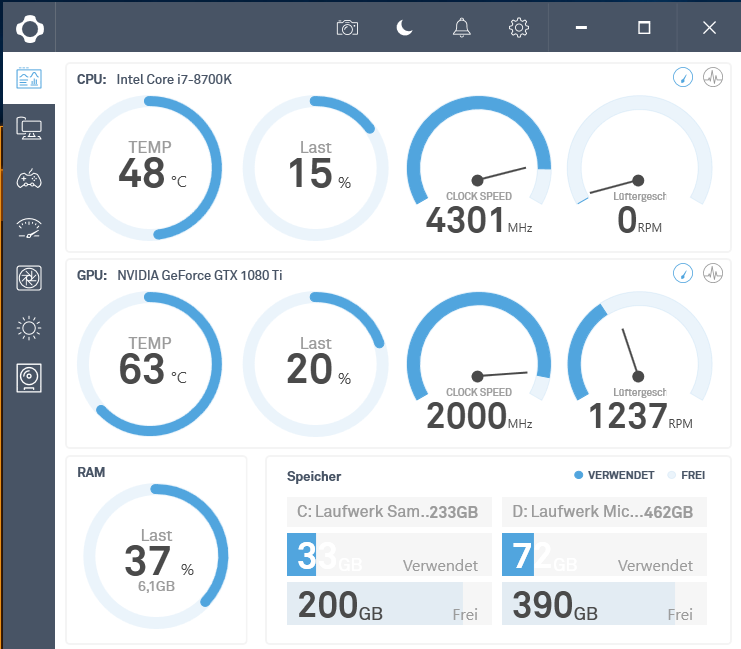The width and height of the screenshot is (741, 649).
Task: Click the FREI legend entry
Action: tap(686, 475)
